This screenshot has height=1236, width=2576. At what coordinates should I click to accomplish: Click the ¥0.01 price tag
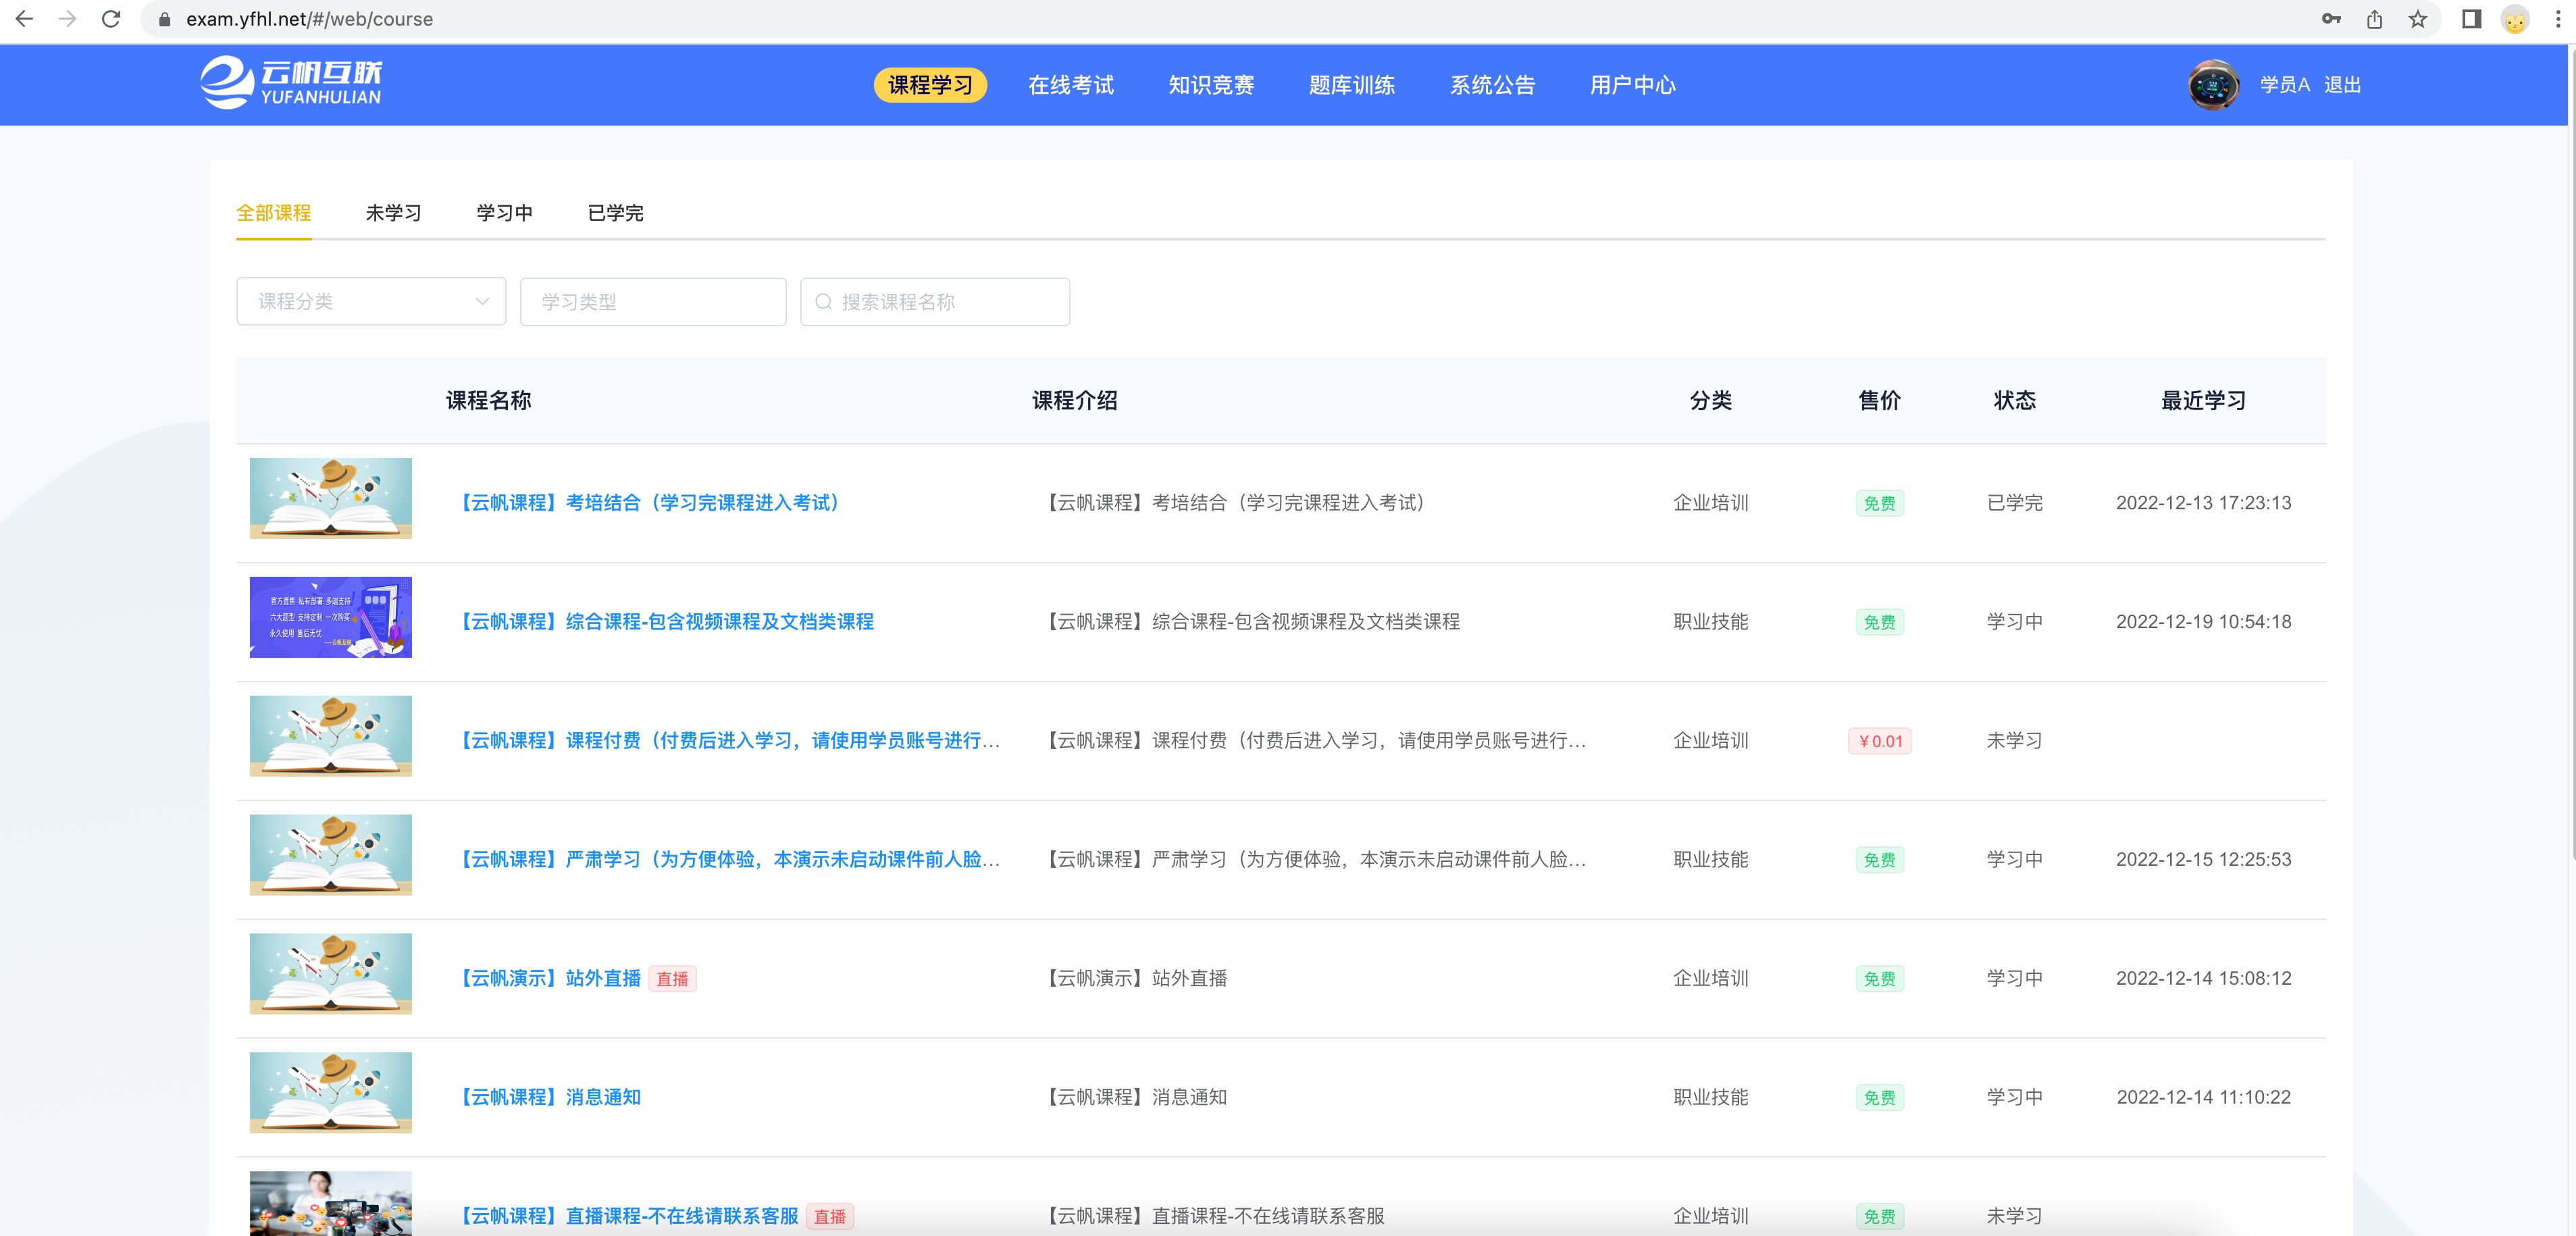1879,741
